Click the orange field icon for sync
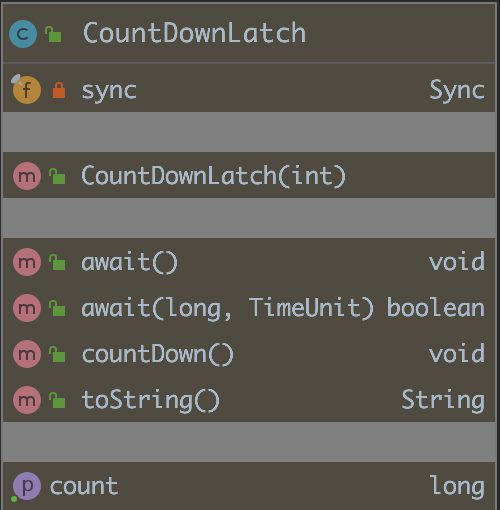This screenshot has height=510, width=500. [27, 90]
